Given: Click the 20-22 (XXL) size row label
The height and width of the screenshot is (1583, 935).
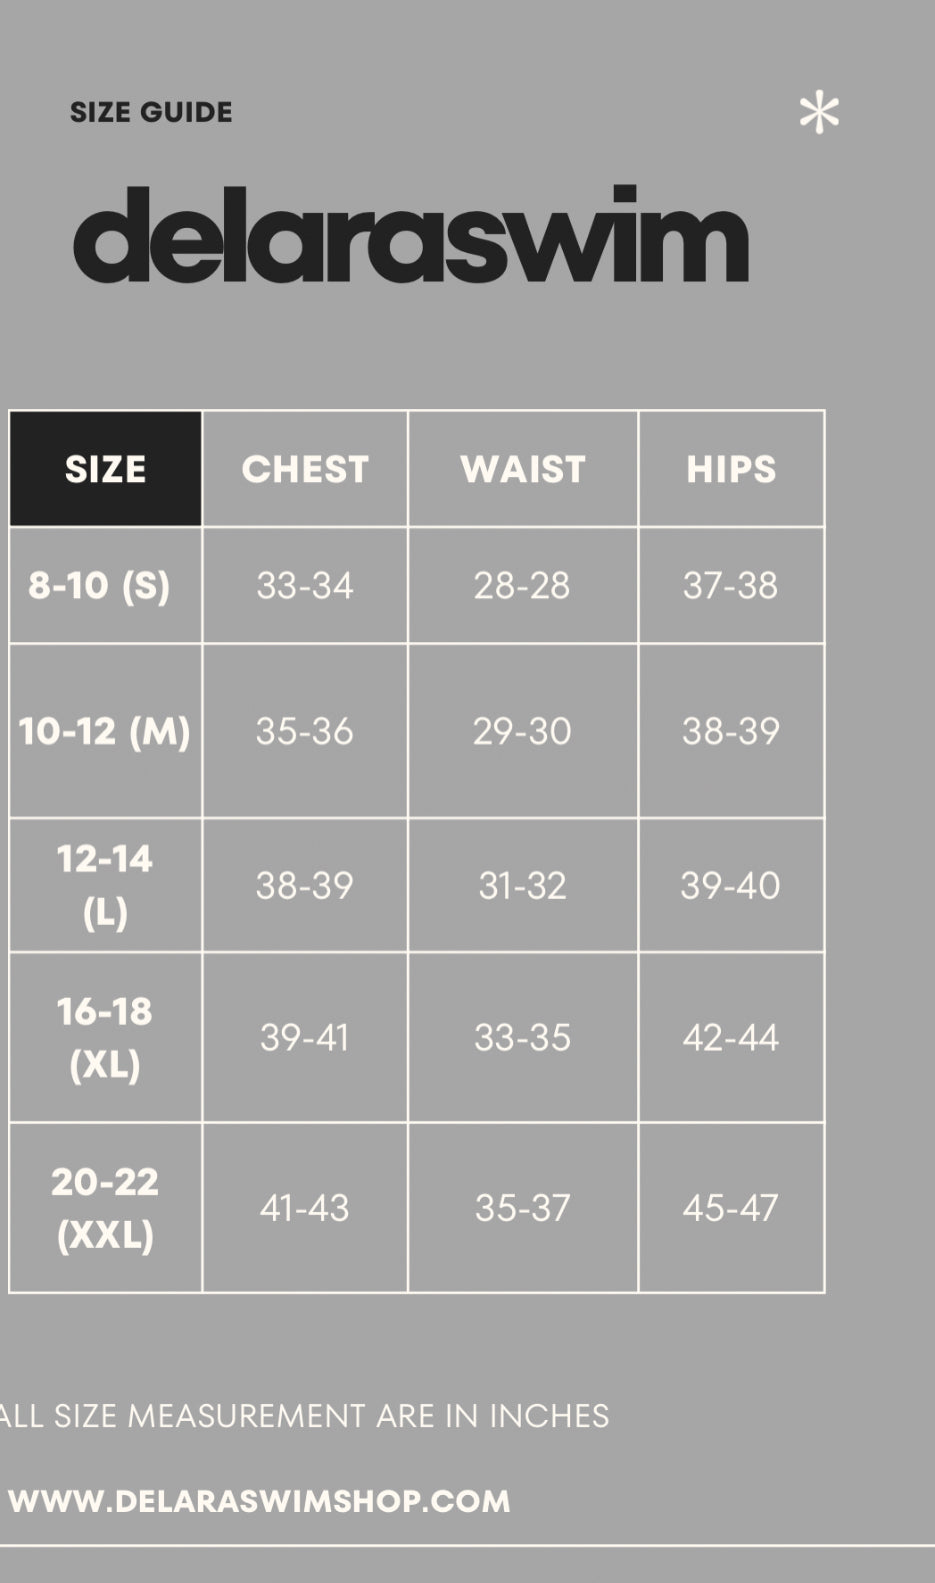Looking at the screenshot, I should pos(105,1207).
